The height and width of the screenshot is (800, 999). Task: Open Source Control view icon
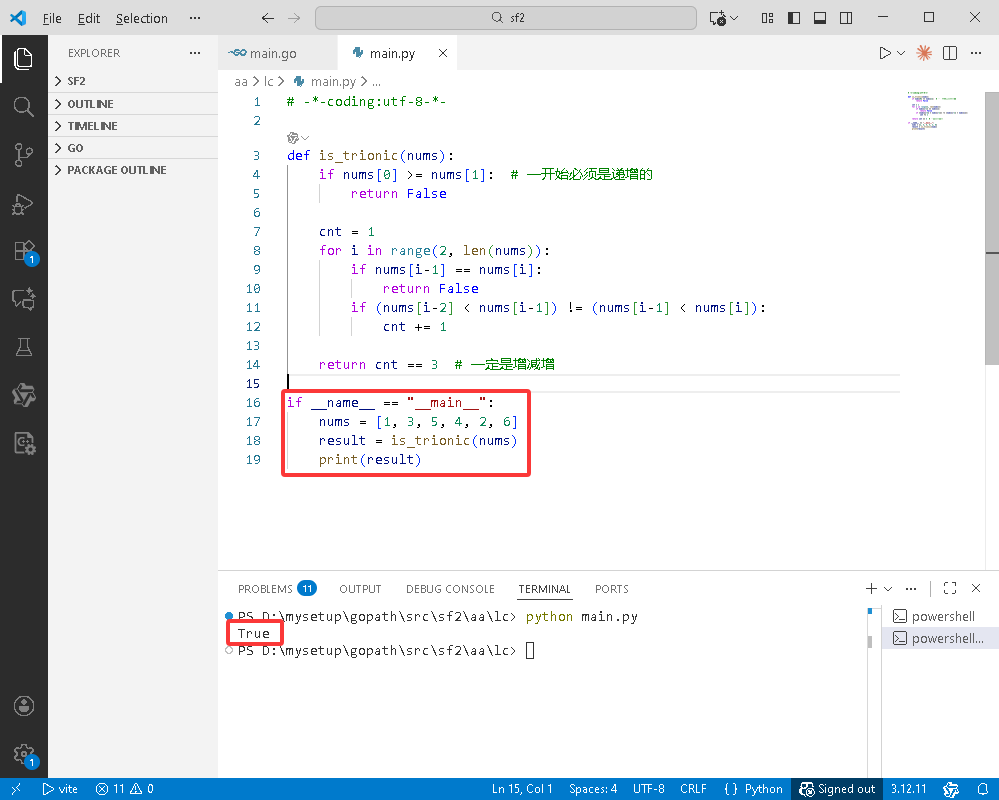pos(24,155)
